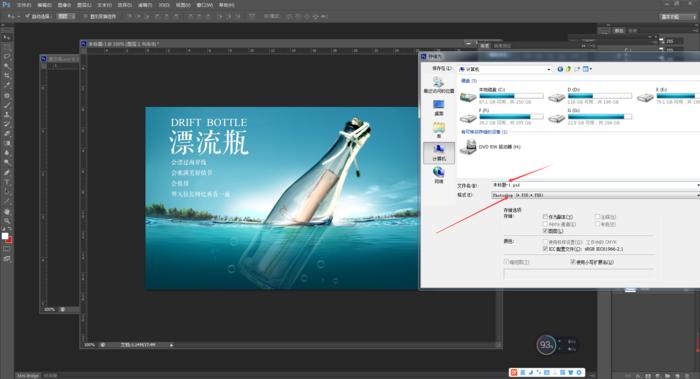Click the 93 percent circular monitor widget
Viewport: 700px width, 379px height.
point(546,345)
